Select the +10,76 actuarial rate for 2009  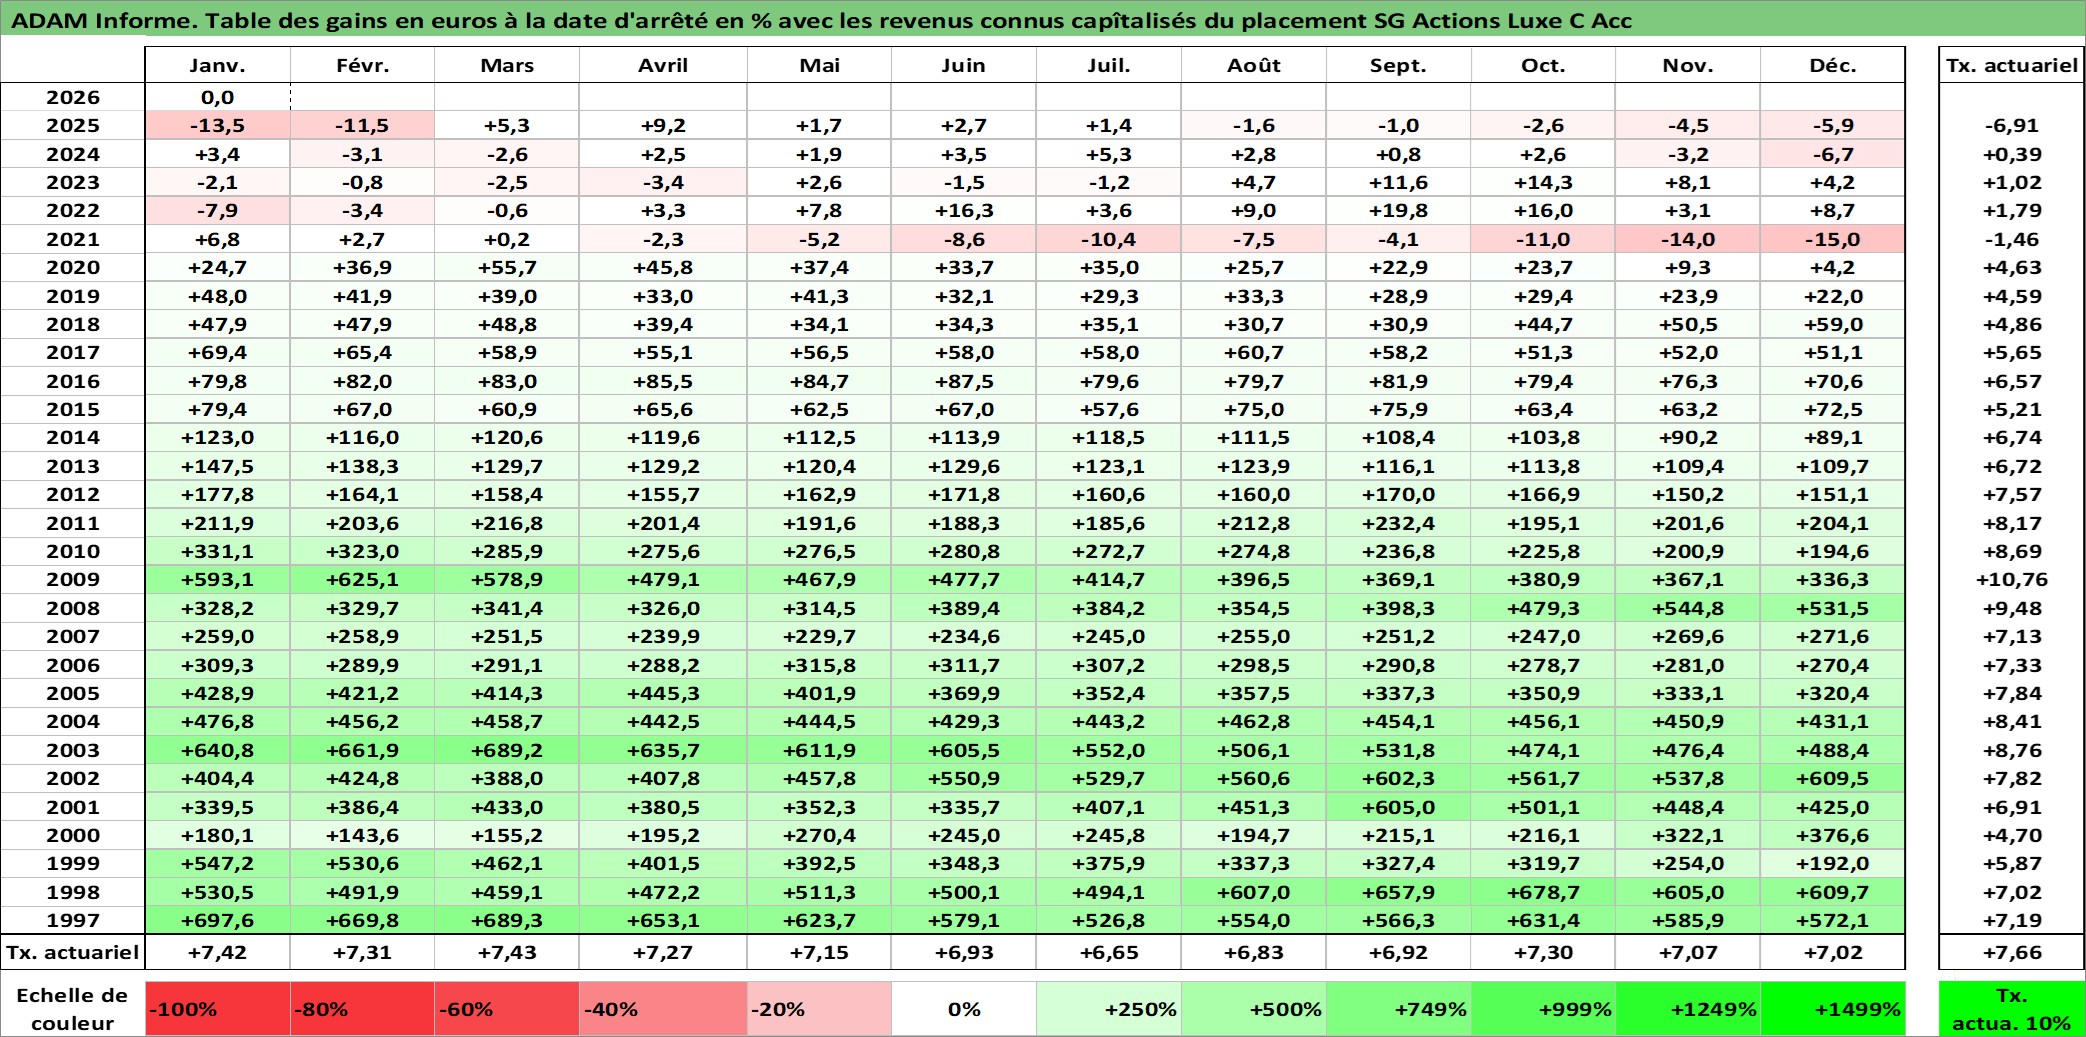[x=2012, y=579]
